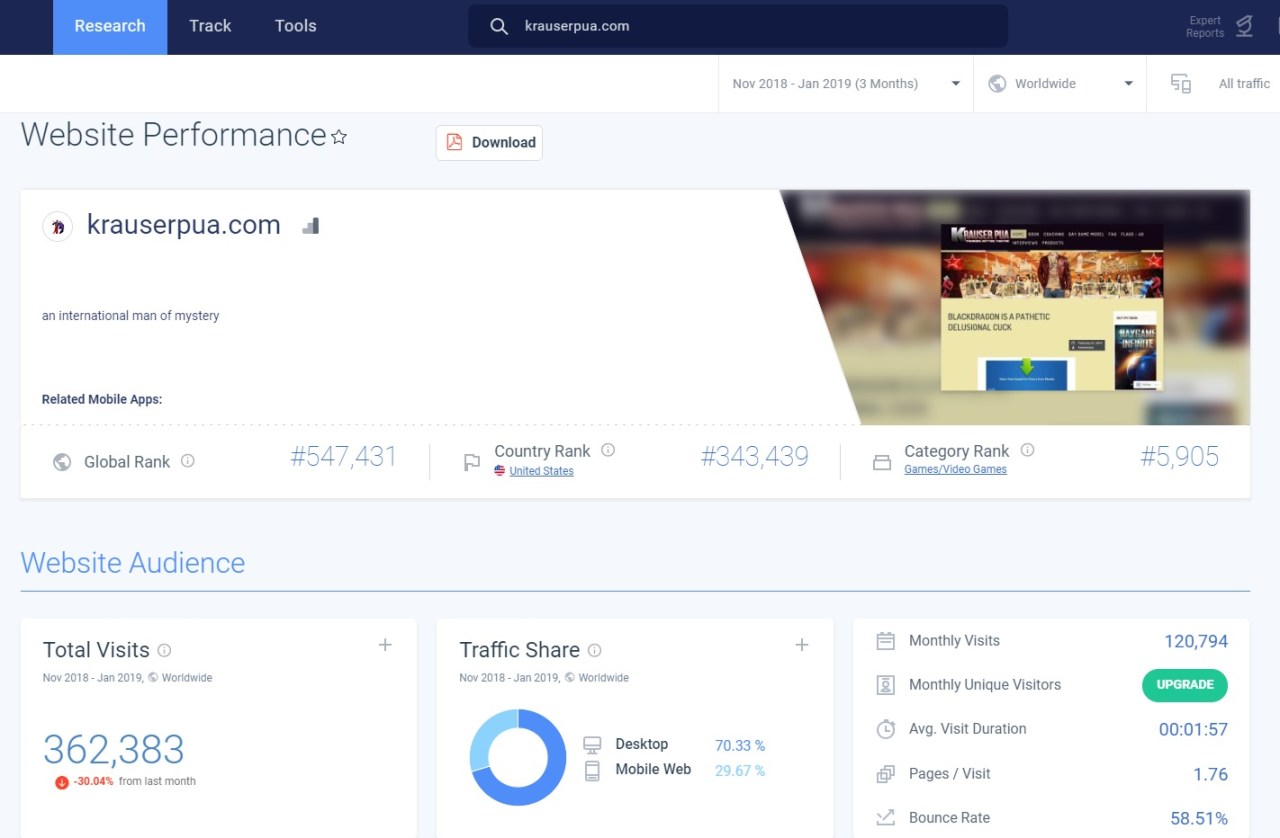Switch to the Track tab
Image resolution: width=1280 pixels, height=838 pixels.
click(209, 27)
